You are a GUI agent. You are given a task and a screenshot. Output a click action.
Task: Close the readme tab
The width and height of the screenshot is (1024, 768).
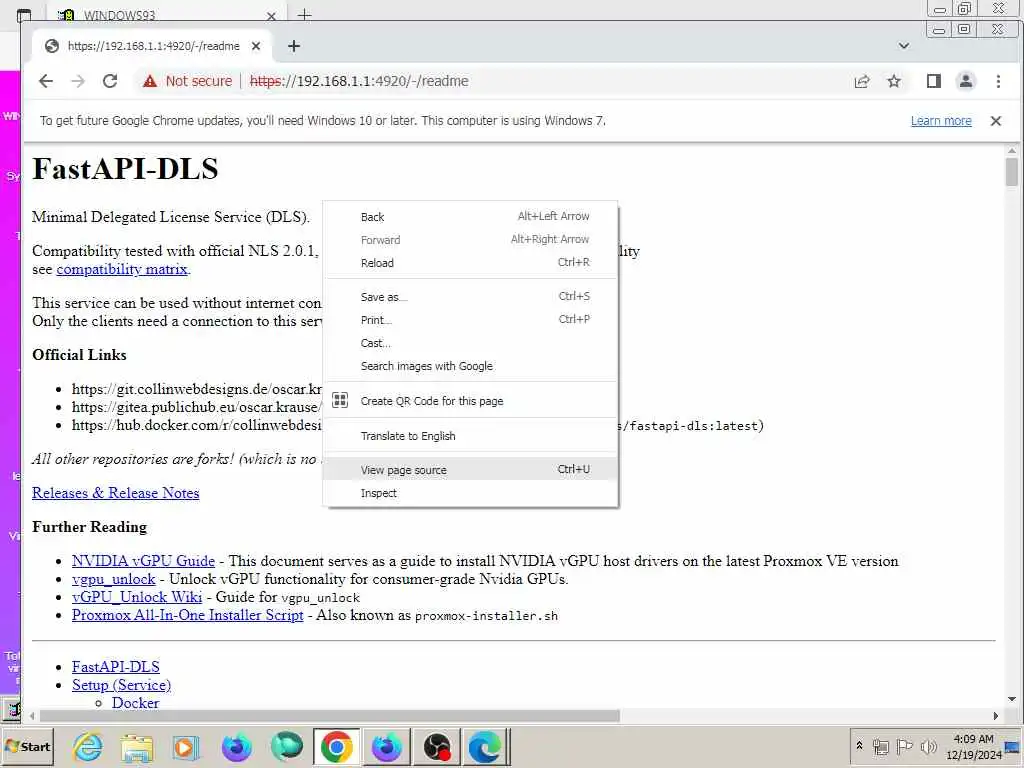(x=256, y=46)
